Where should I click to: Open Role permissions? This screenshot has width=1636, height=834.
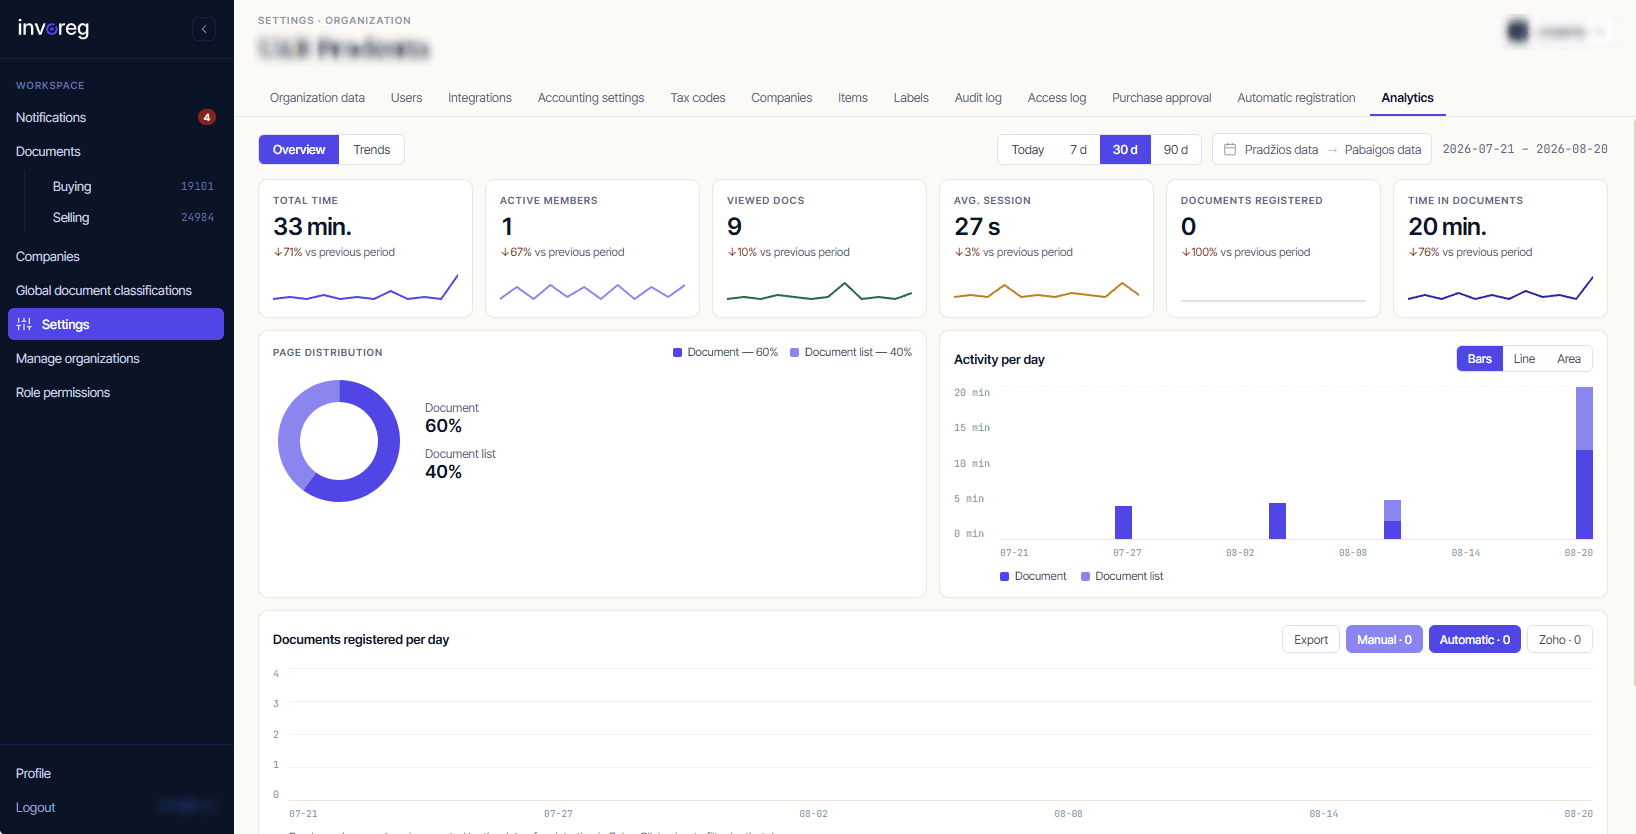pos(116,392)
